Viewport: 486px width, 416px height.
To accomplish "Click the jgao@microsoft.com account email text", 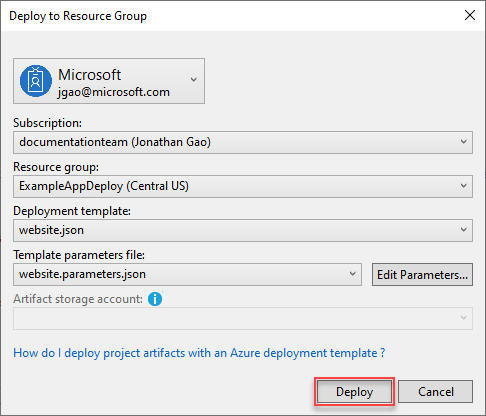I will click(x=114, y=92).
